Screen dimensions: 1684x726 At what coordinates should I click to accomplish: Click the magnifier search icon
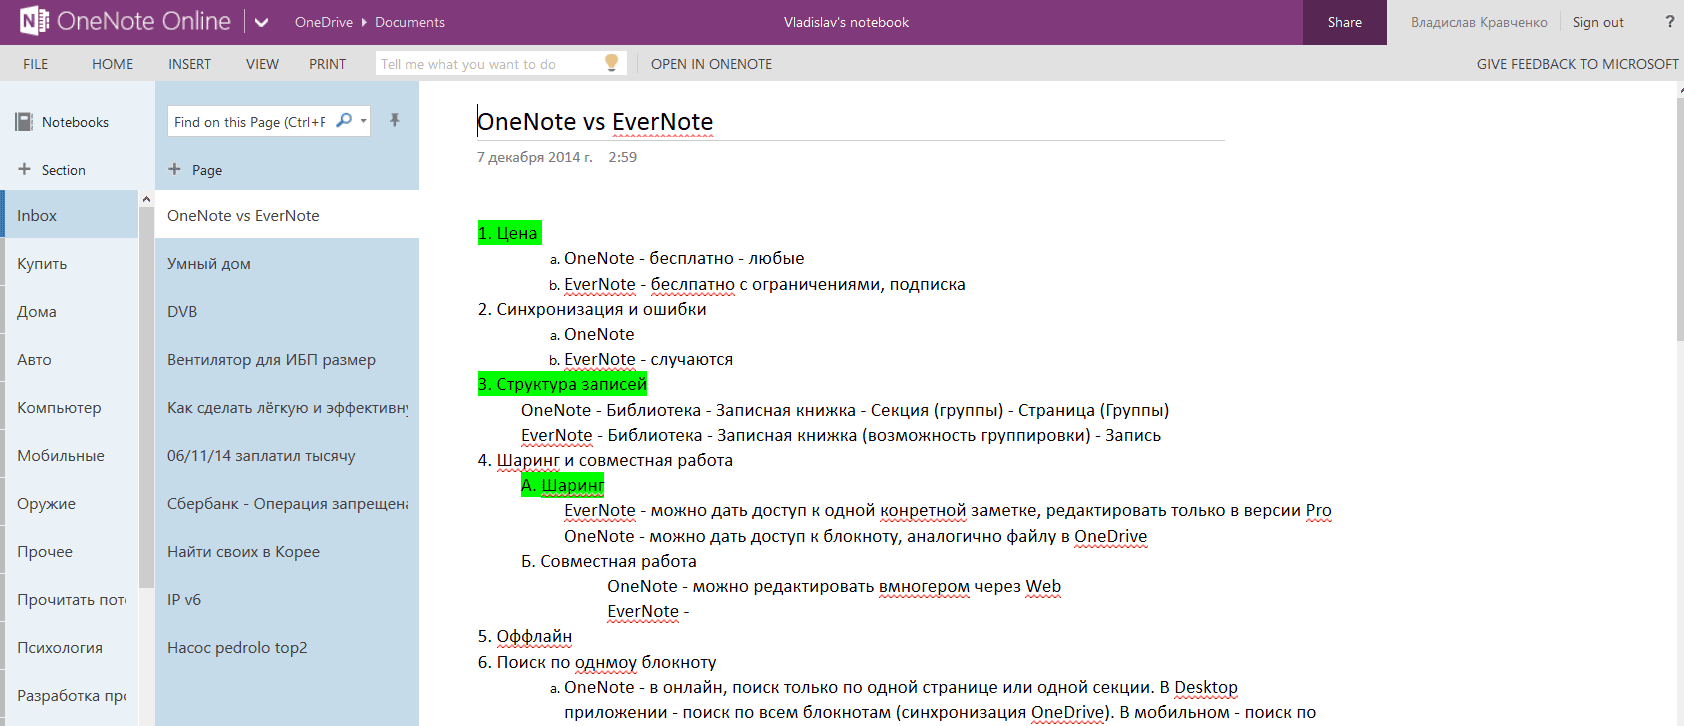343,121
